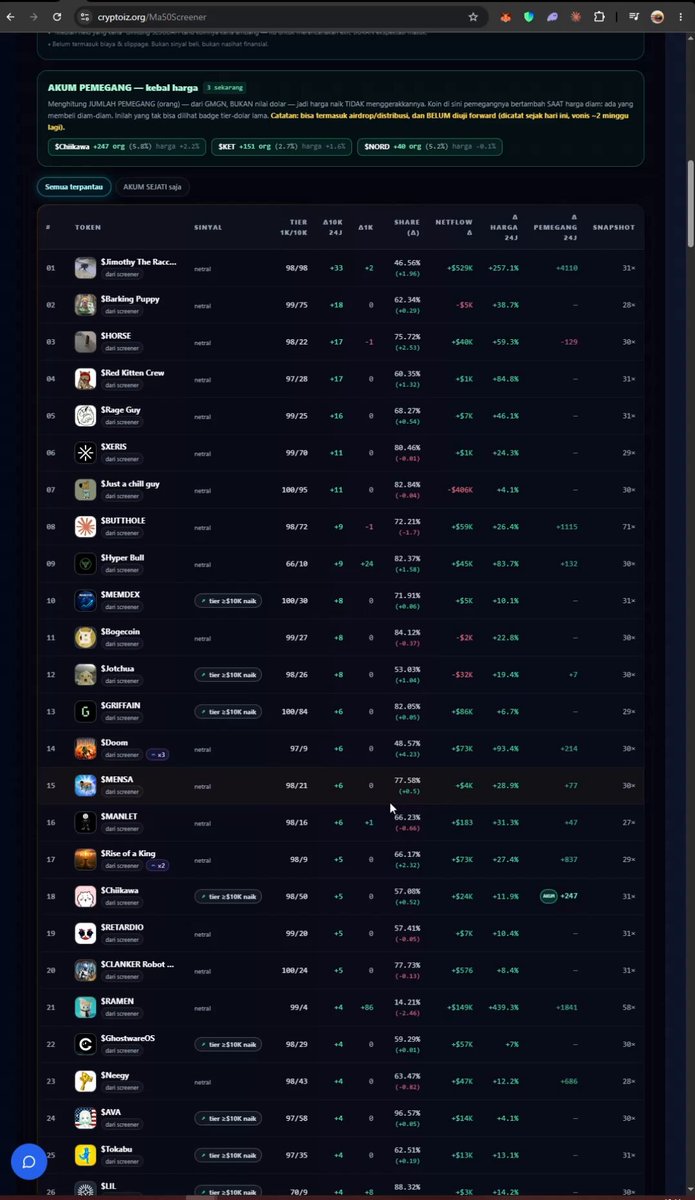
Task: Click the $Neegy token avatar
Action: pyautogui.click(x=85, y=1082)
